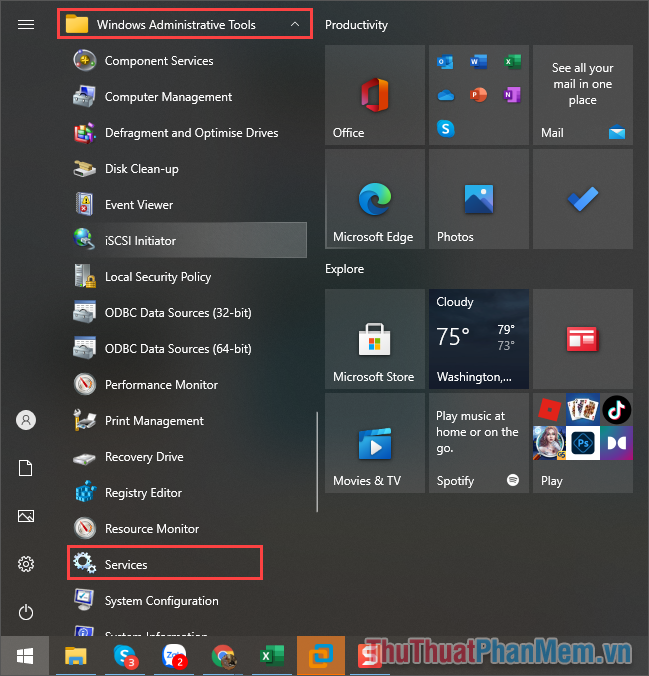
Task: Select iSCSI Initiator
Action: [x=187, y=241]
